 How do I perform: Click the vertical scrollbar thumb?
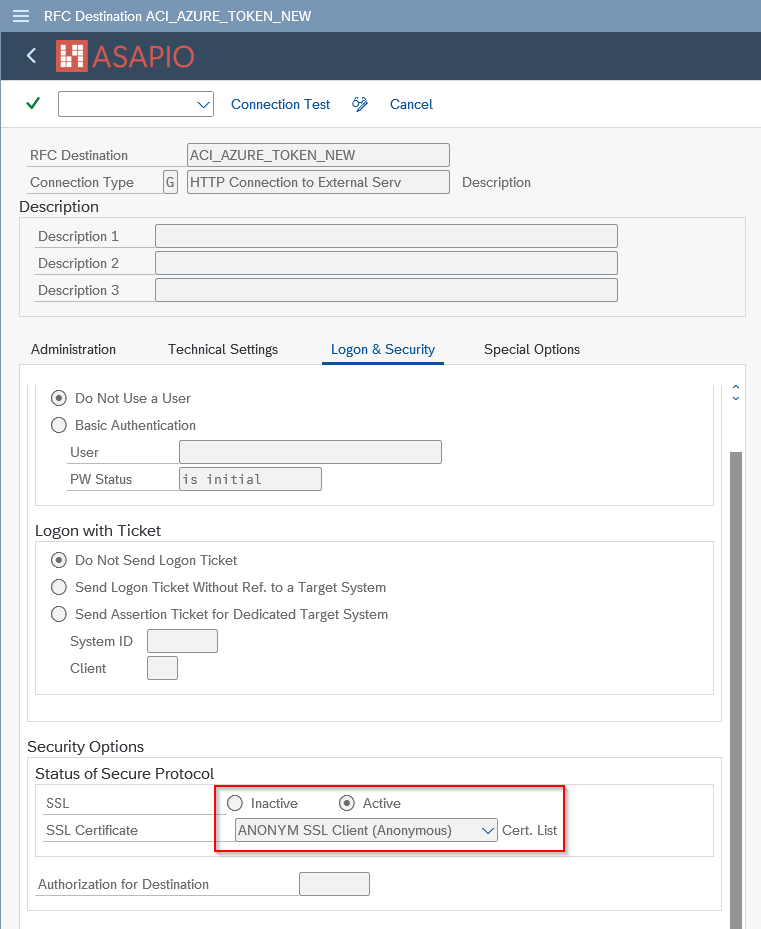click(736, 687)
